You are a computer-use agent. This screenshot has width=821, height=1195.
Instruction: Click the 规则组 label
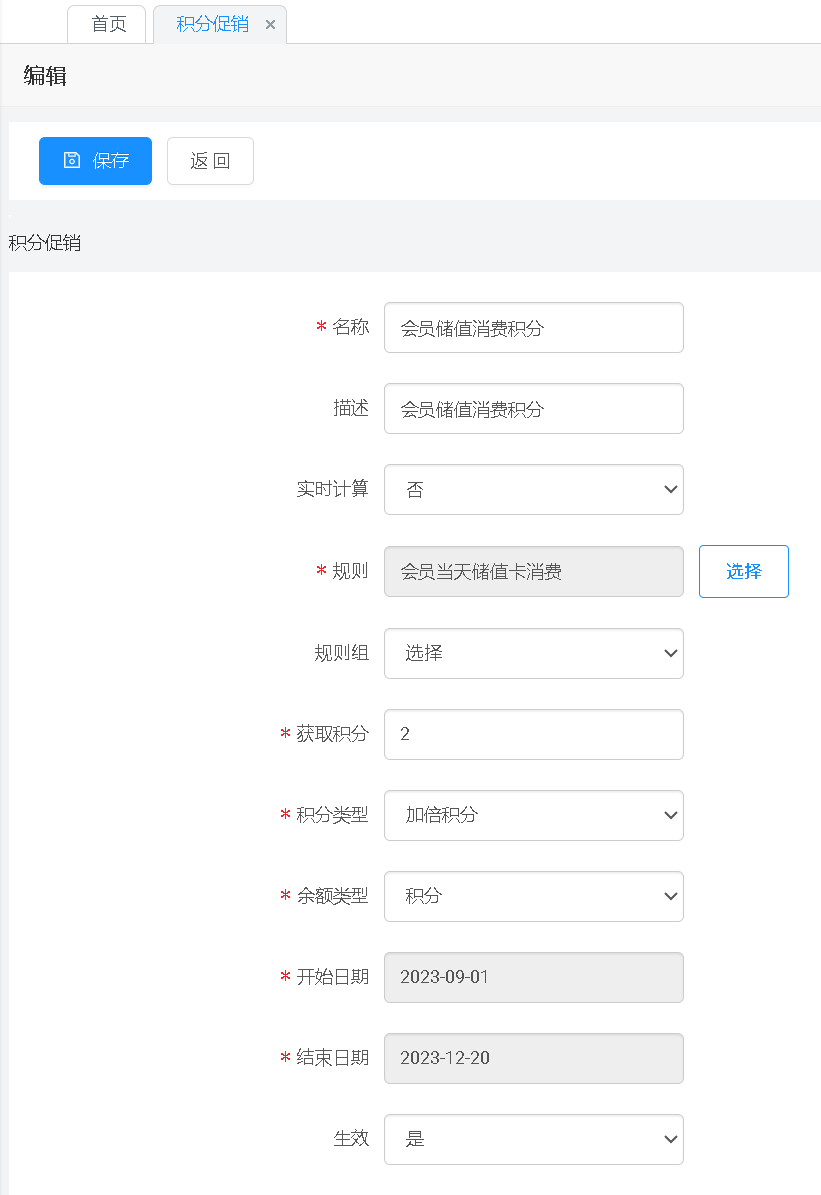point(342,652)
